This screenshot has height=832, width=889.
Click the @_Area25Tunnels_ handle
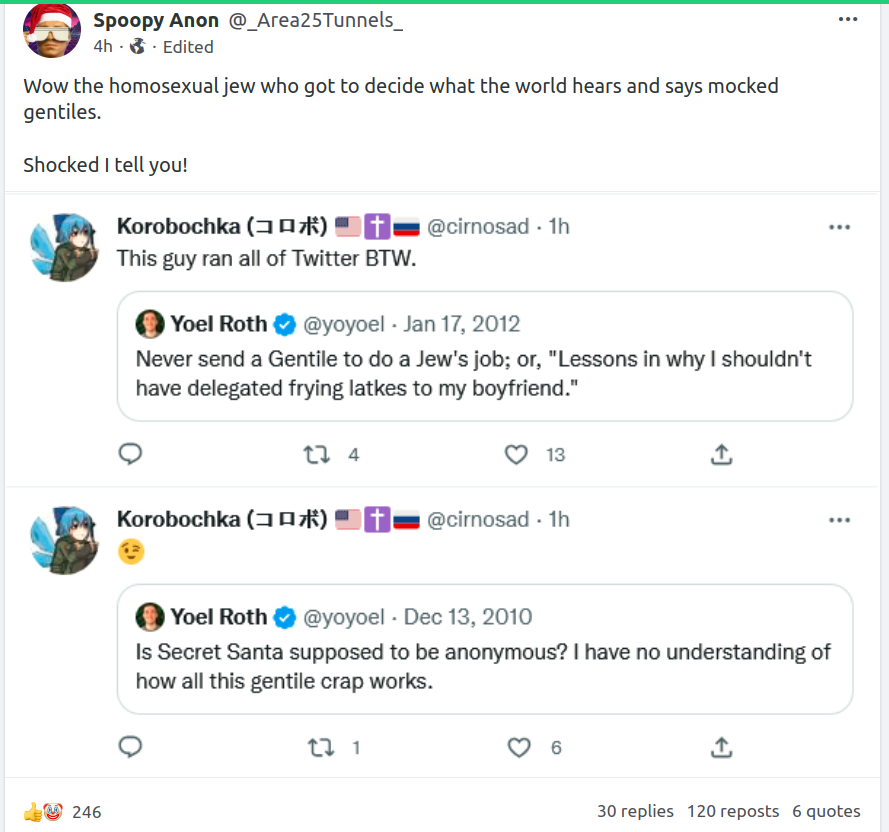point(315,20)
